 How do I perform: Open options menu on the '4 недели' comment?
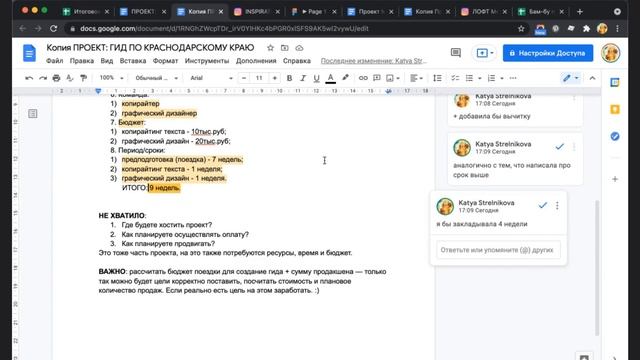(x=557, y=206)
